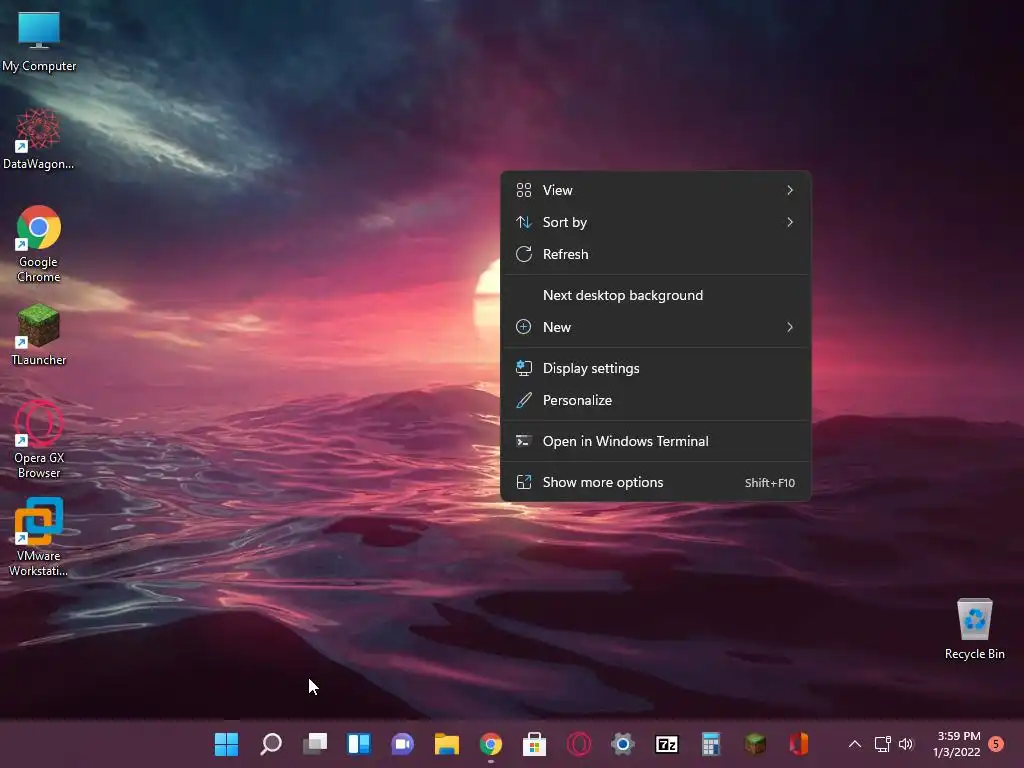The width and height of the screenshot is (1024, 768).
Task: Expand the View submenu
Action: coord(656,190)
